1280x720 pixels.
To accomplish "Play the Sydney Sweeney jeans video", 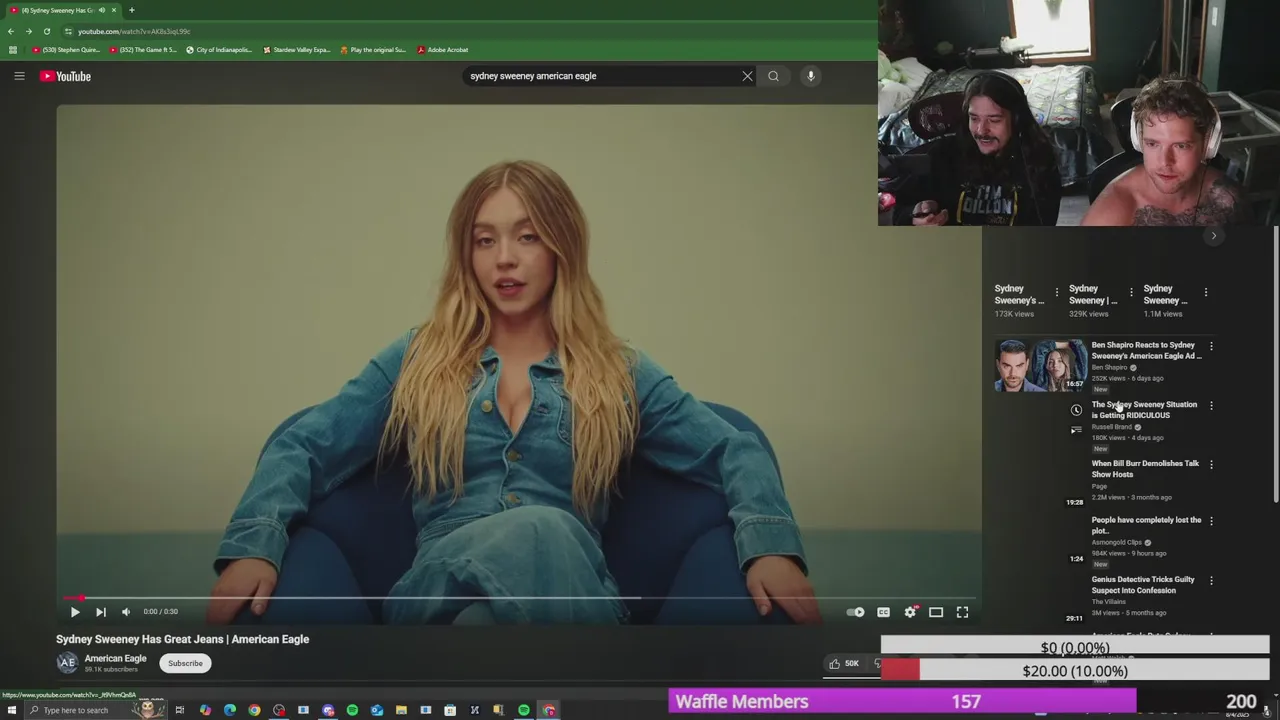I will click(x=75, y=612).
